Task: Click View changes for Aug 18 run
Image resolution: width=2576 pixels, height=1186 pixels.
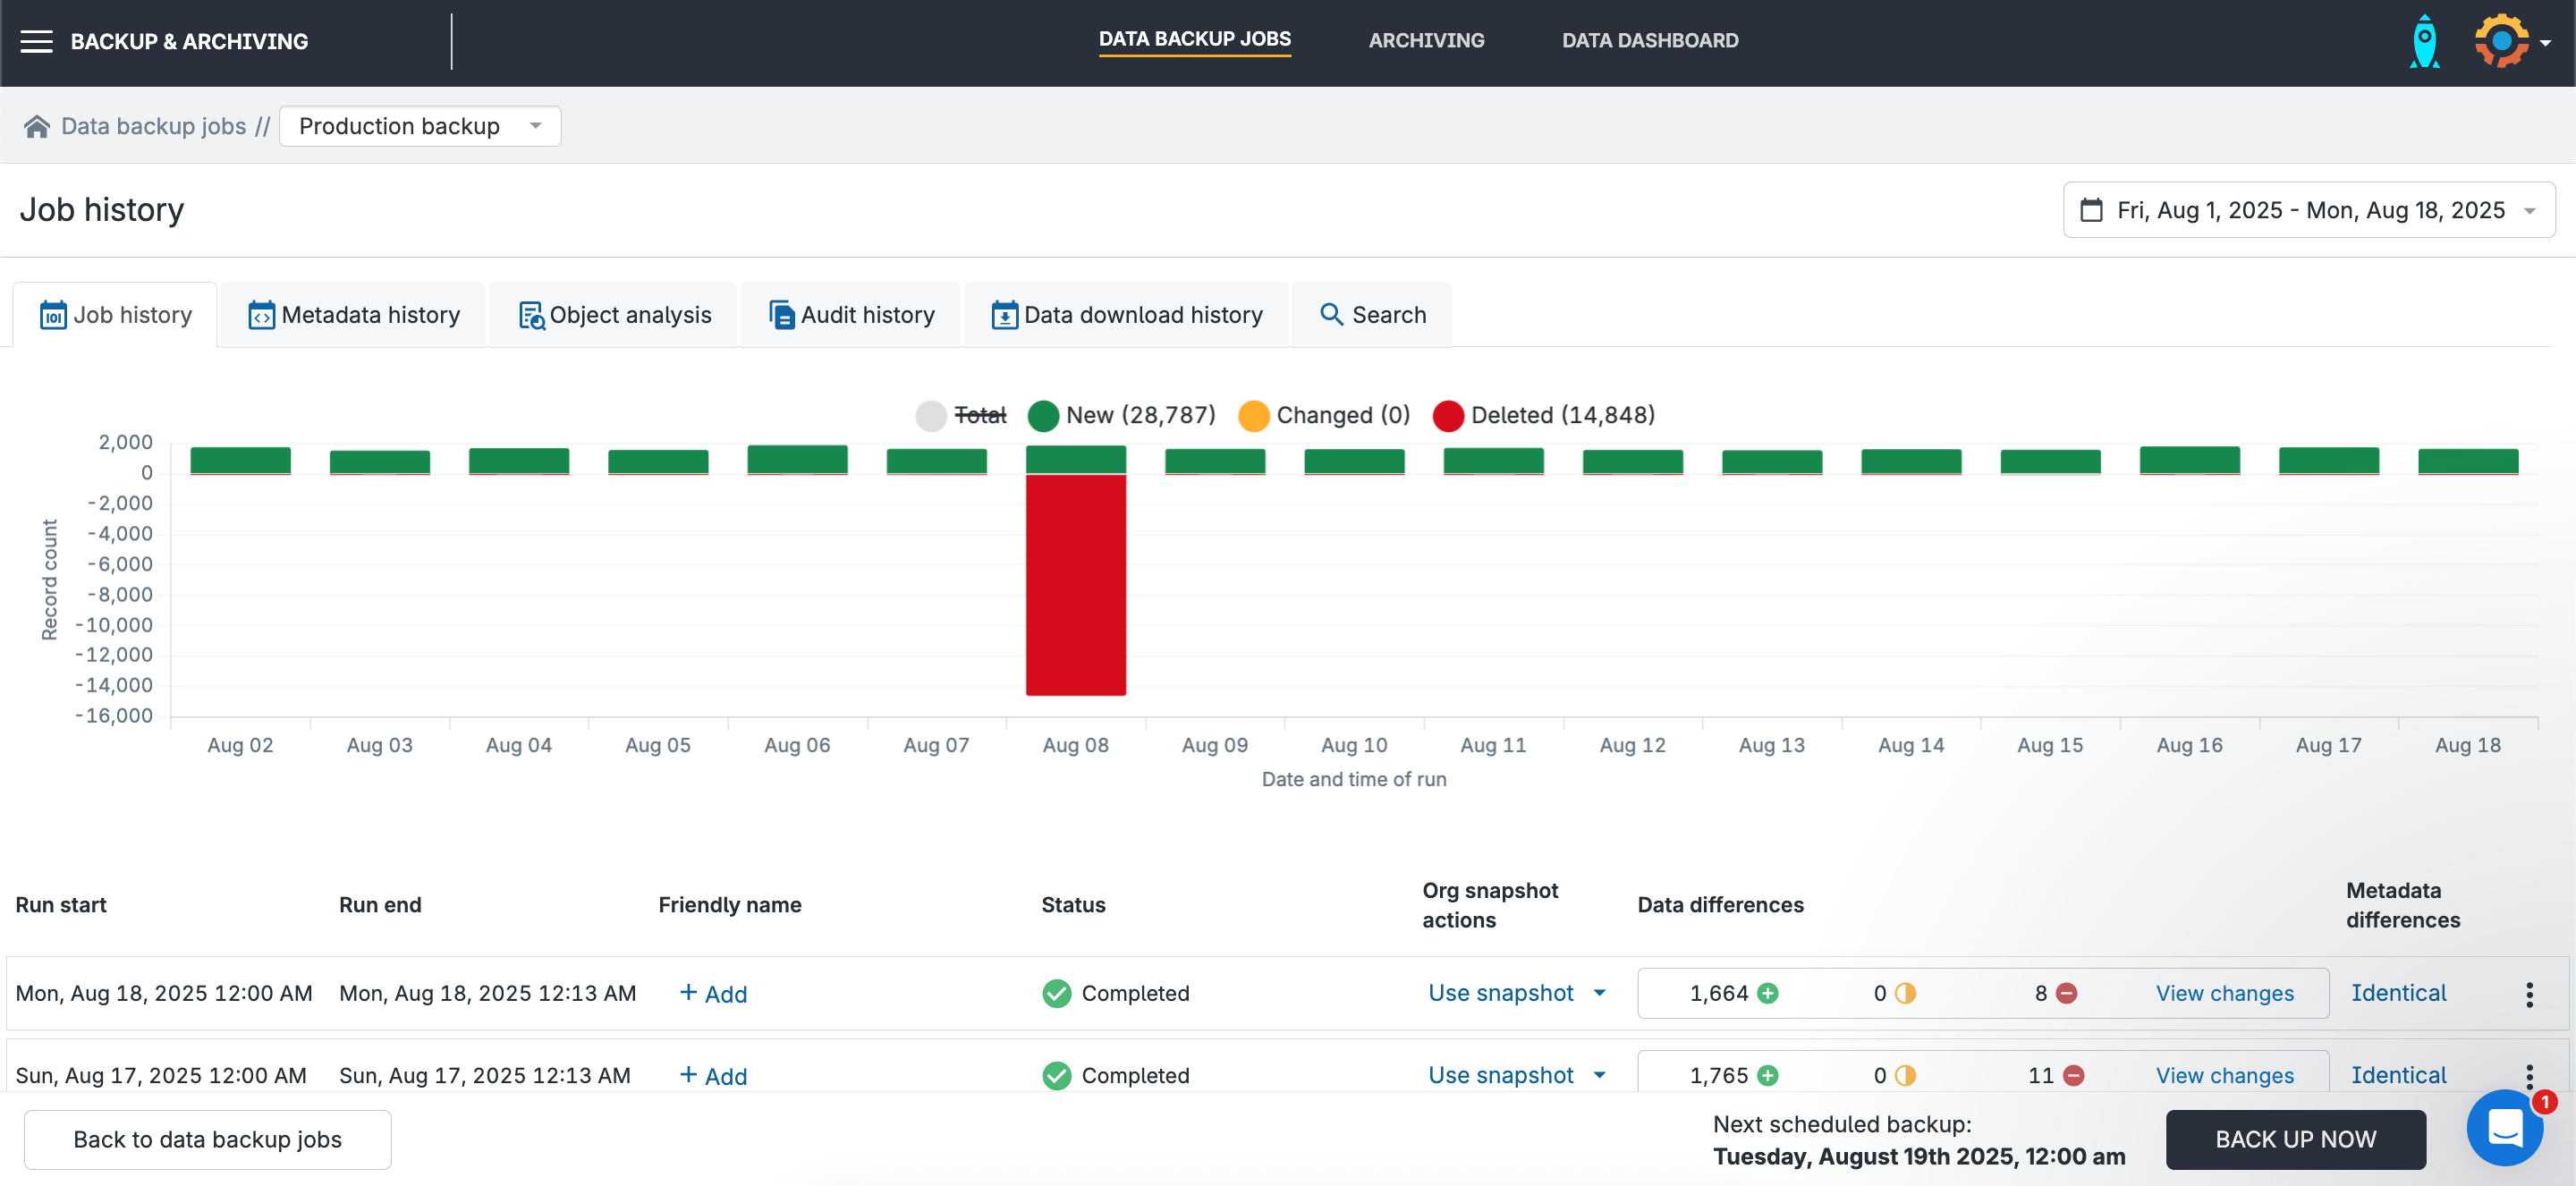Action: click(2224, 993)
